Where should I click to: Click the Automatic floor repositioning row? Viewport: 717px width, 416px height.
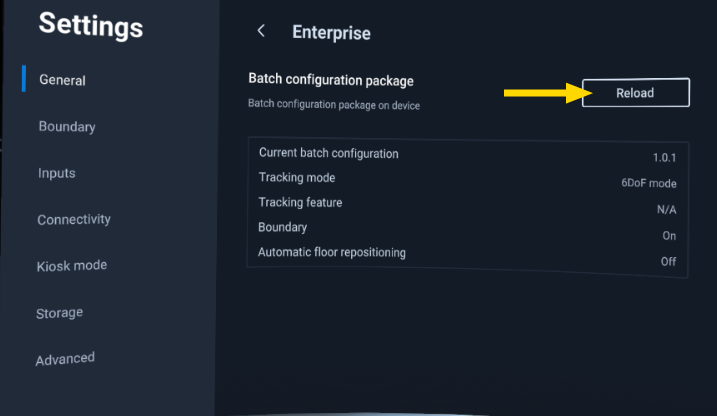[x=466, y=254]
